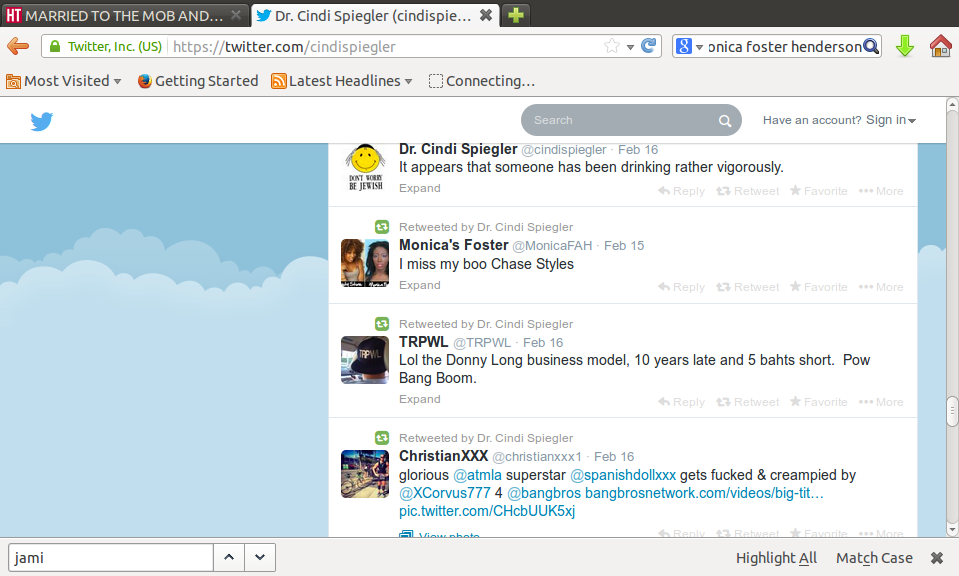The image size is (959, 576).
Task: Open the @spanishdollxxx mention link
Action: (x=623, y=475)
